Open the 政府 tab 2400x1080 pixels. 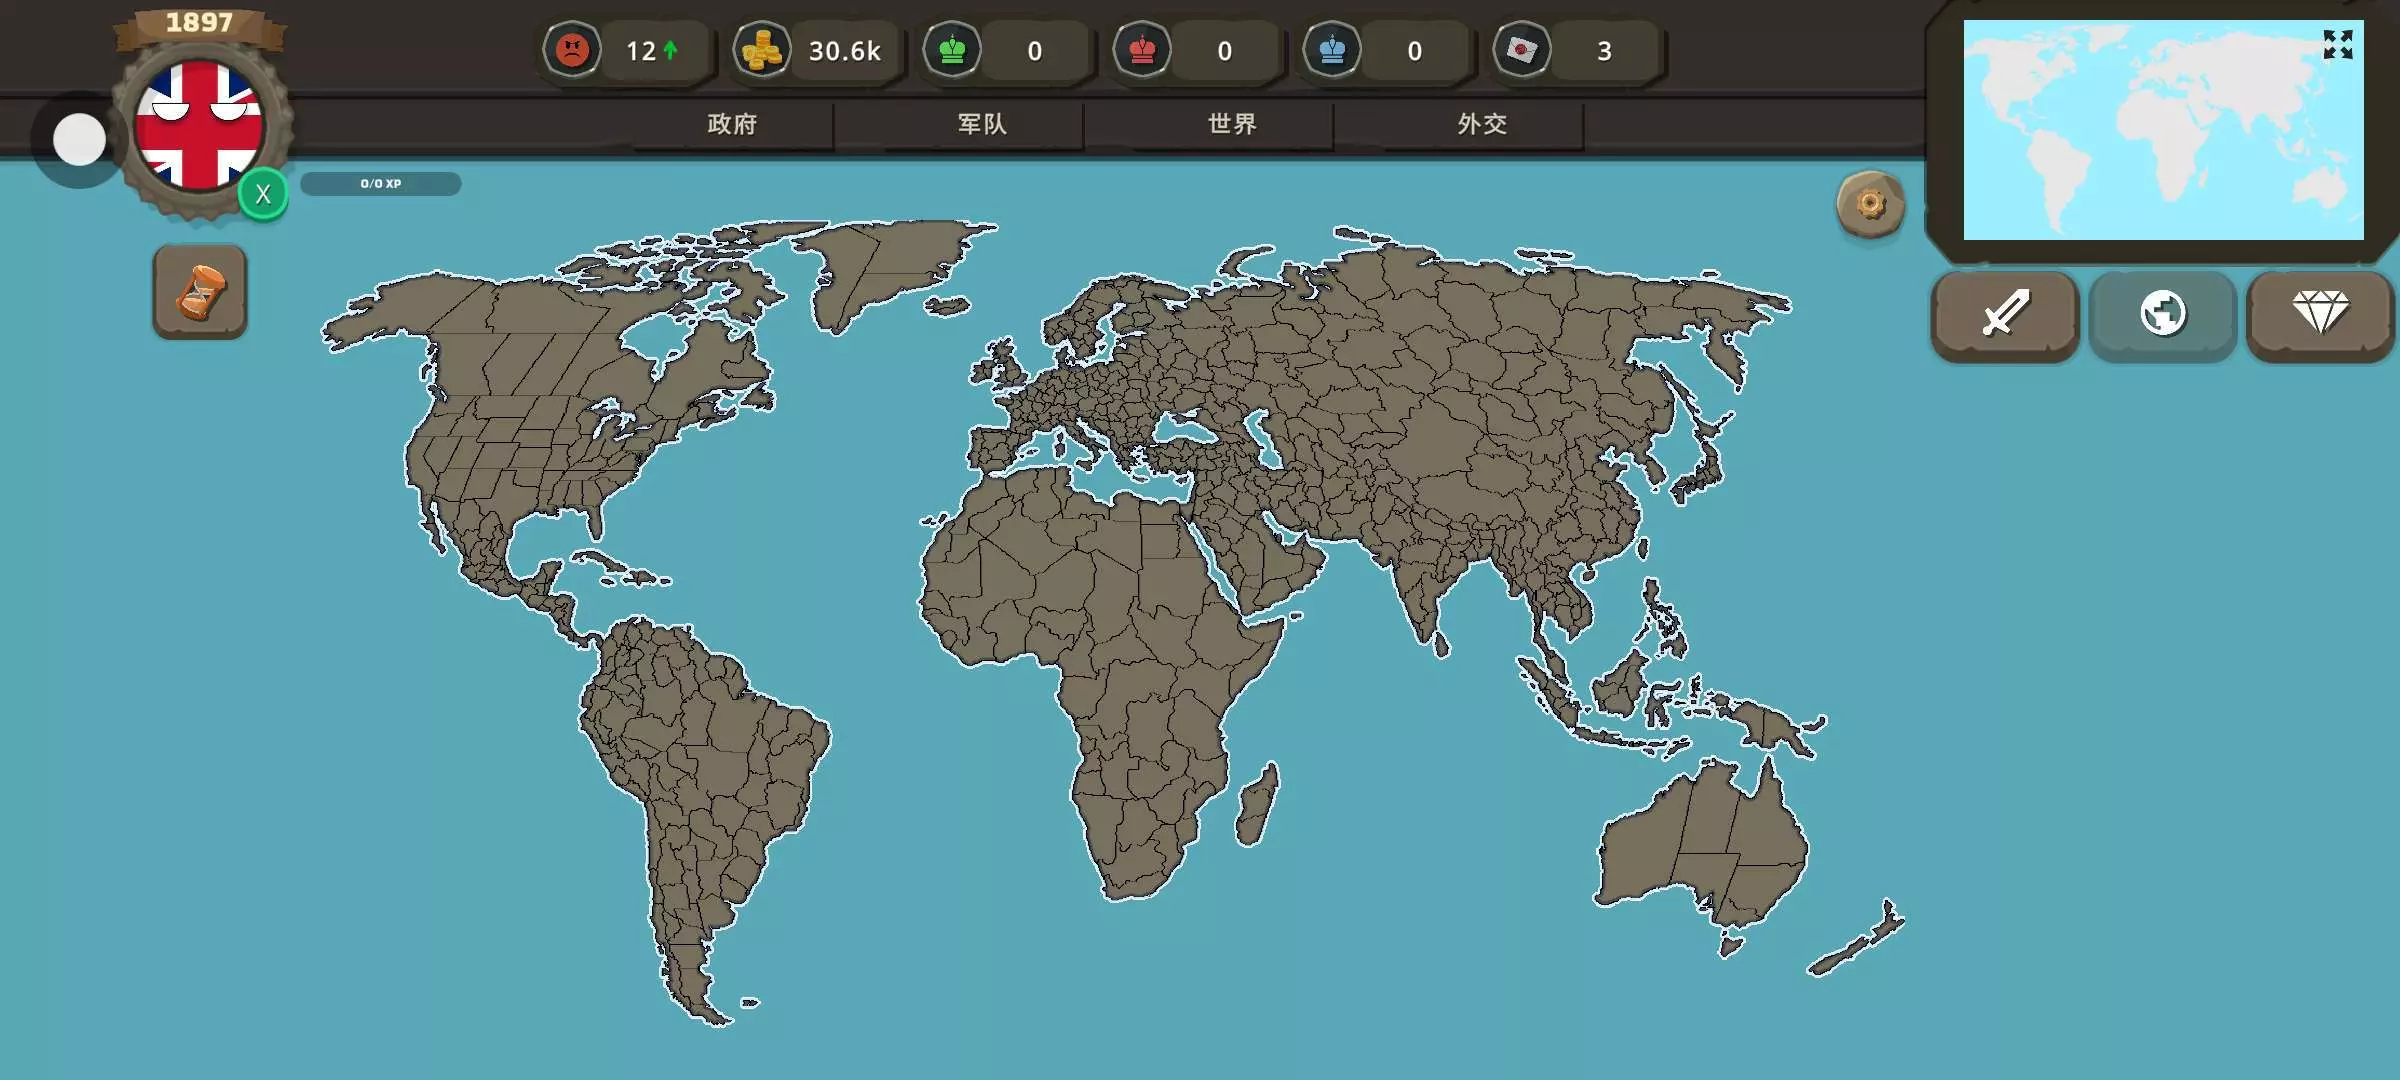click(732, 124)
